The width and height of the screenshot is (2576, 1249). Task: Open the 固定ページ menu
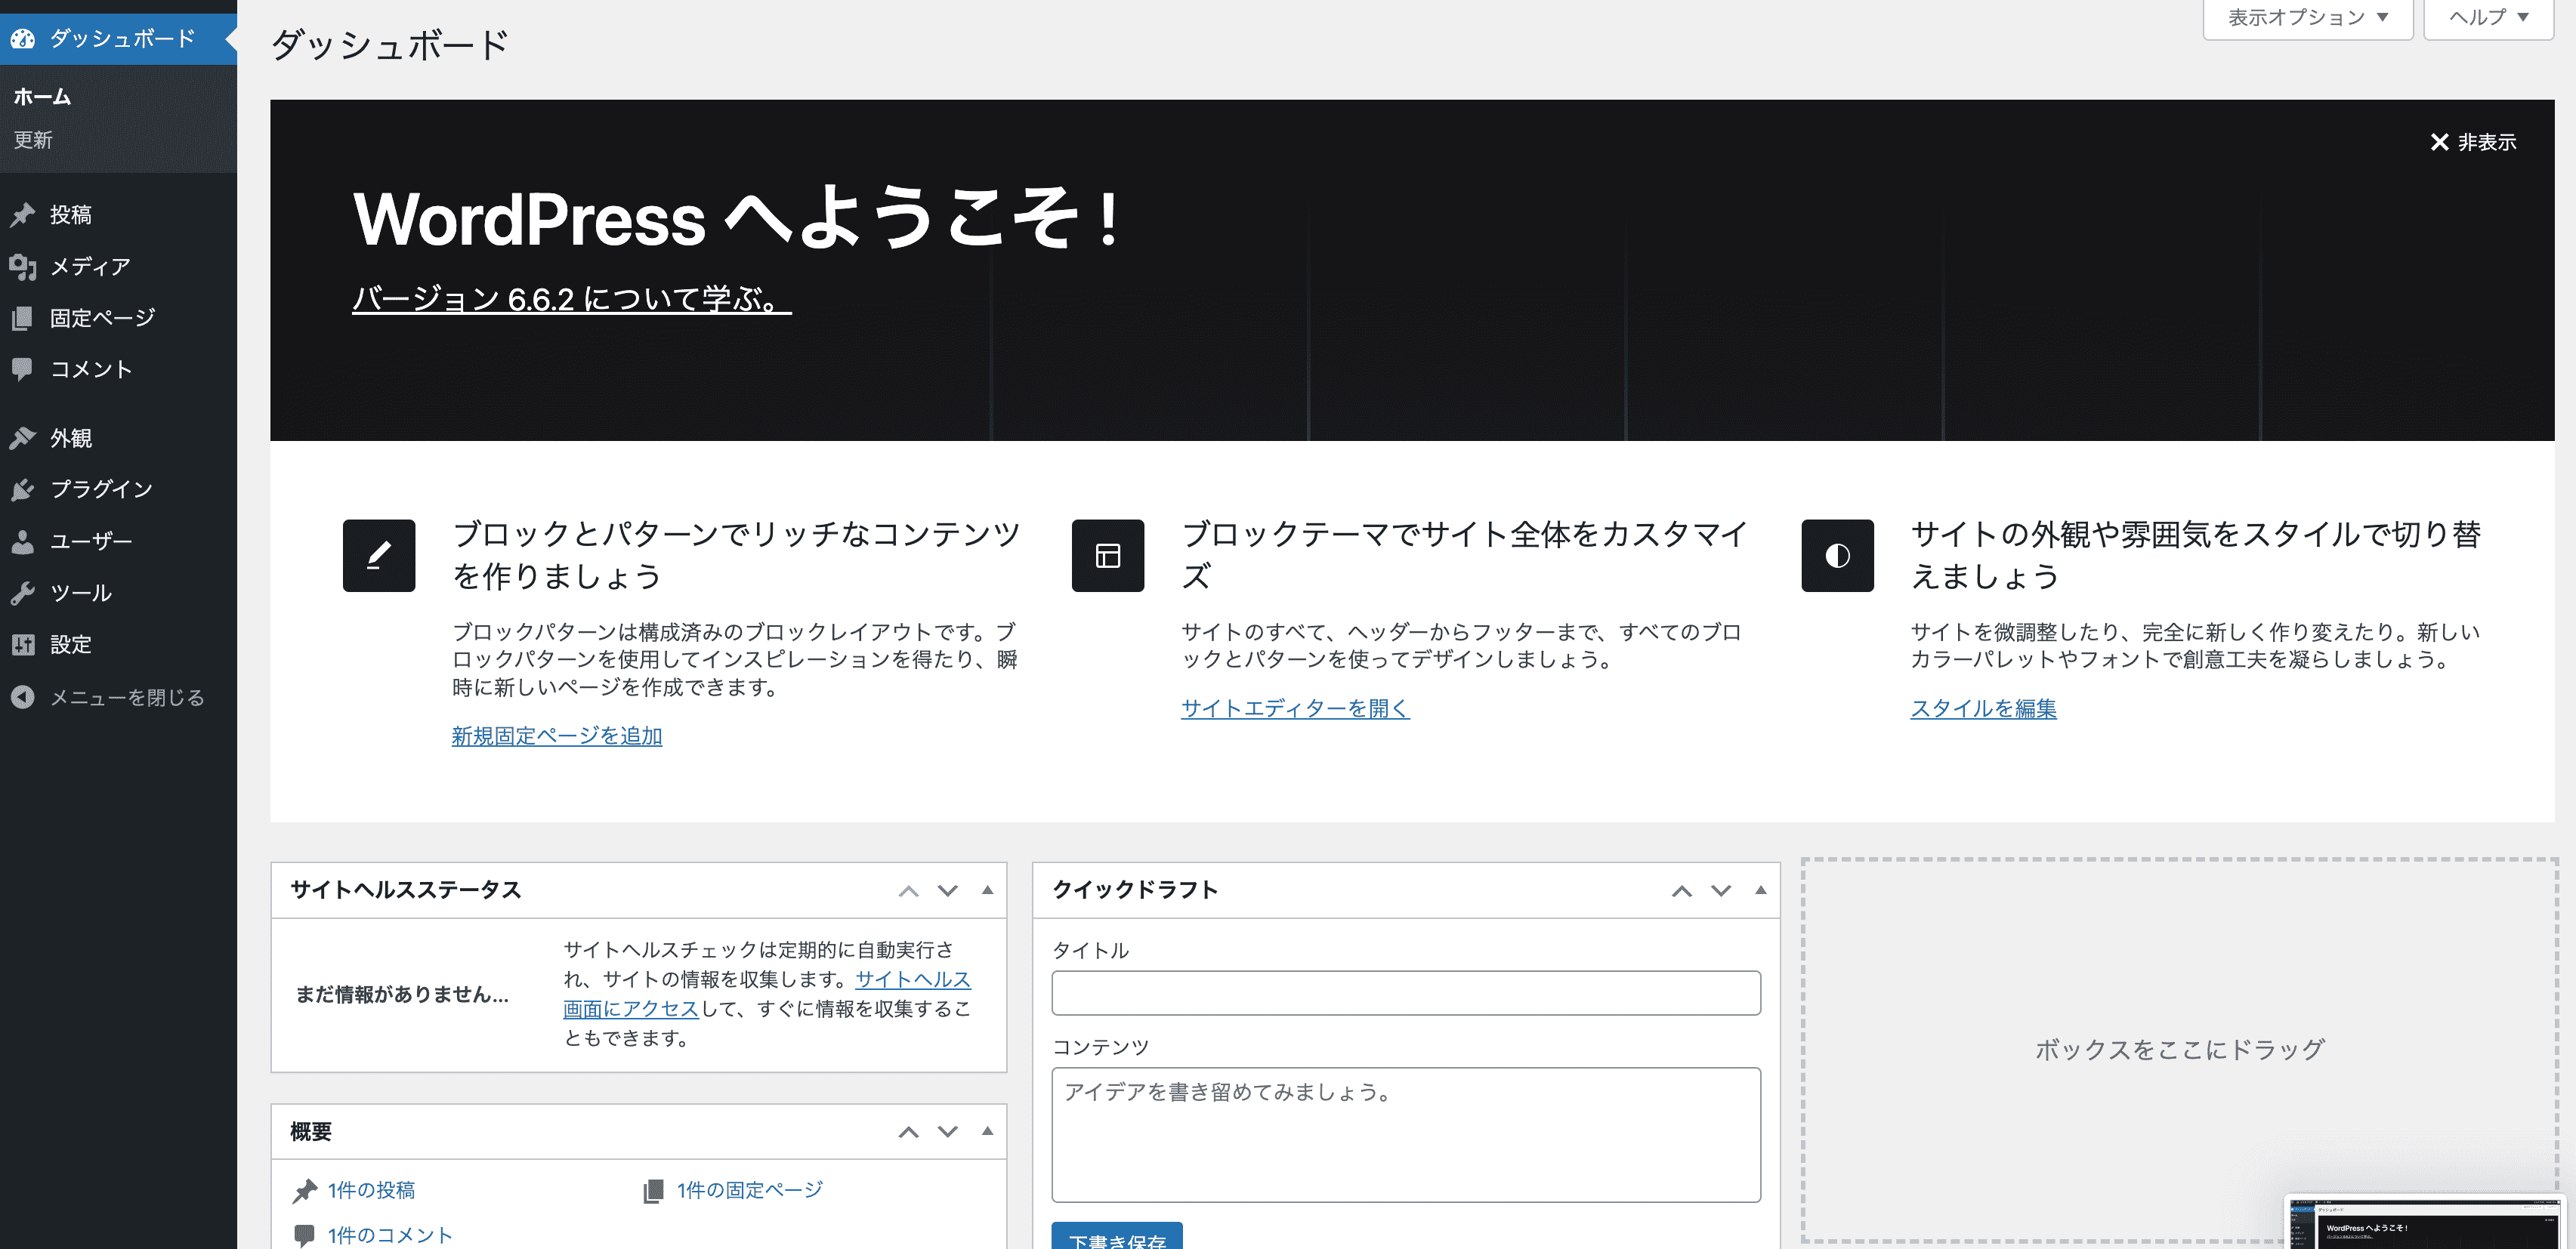[118, 318]
